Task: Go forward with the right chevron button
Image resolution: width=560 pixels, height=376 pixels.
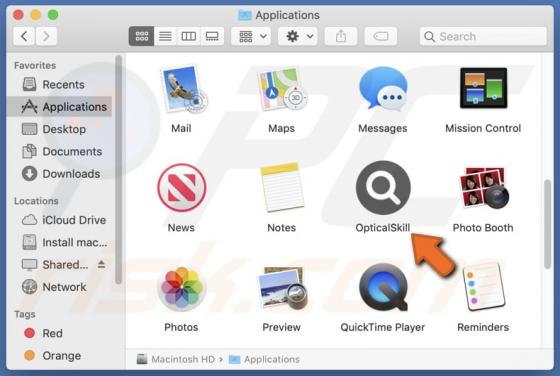Action: (46, 36)
